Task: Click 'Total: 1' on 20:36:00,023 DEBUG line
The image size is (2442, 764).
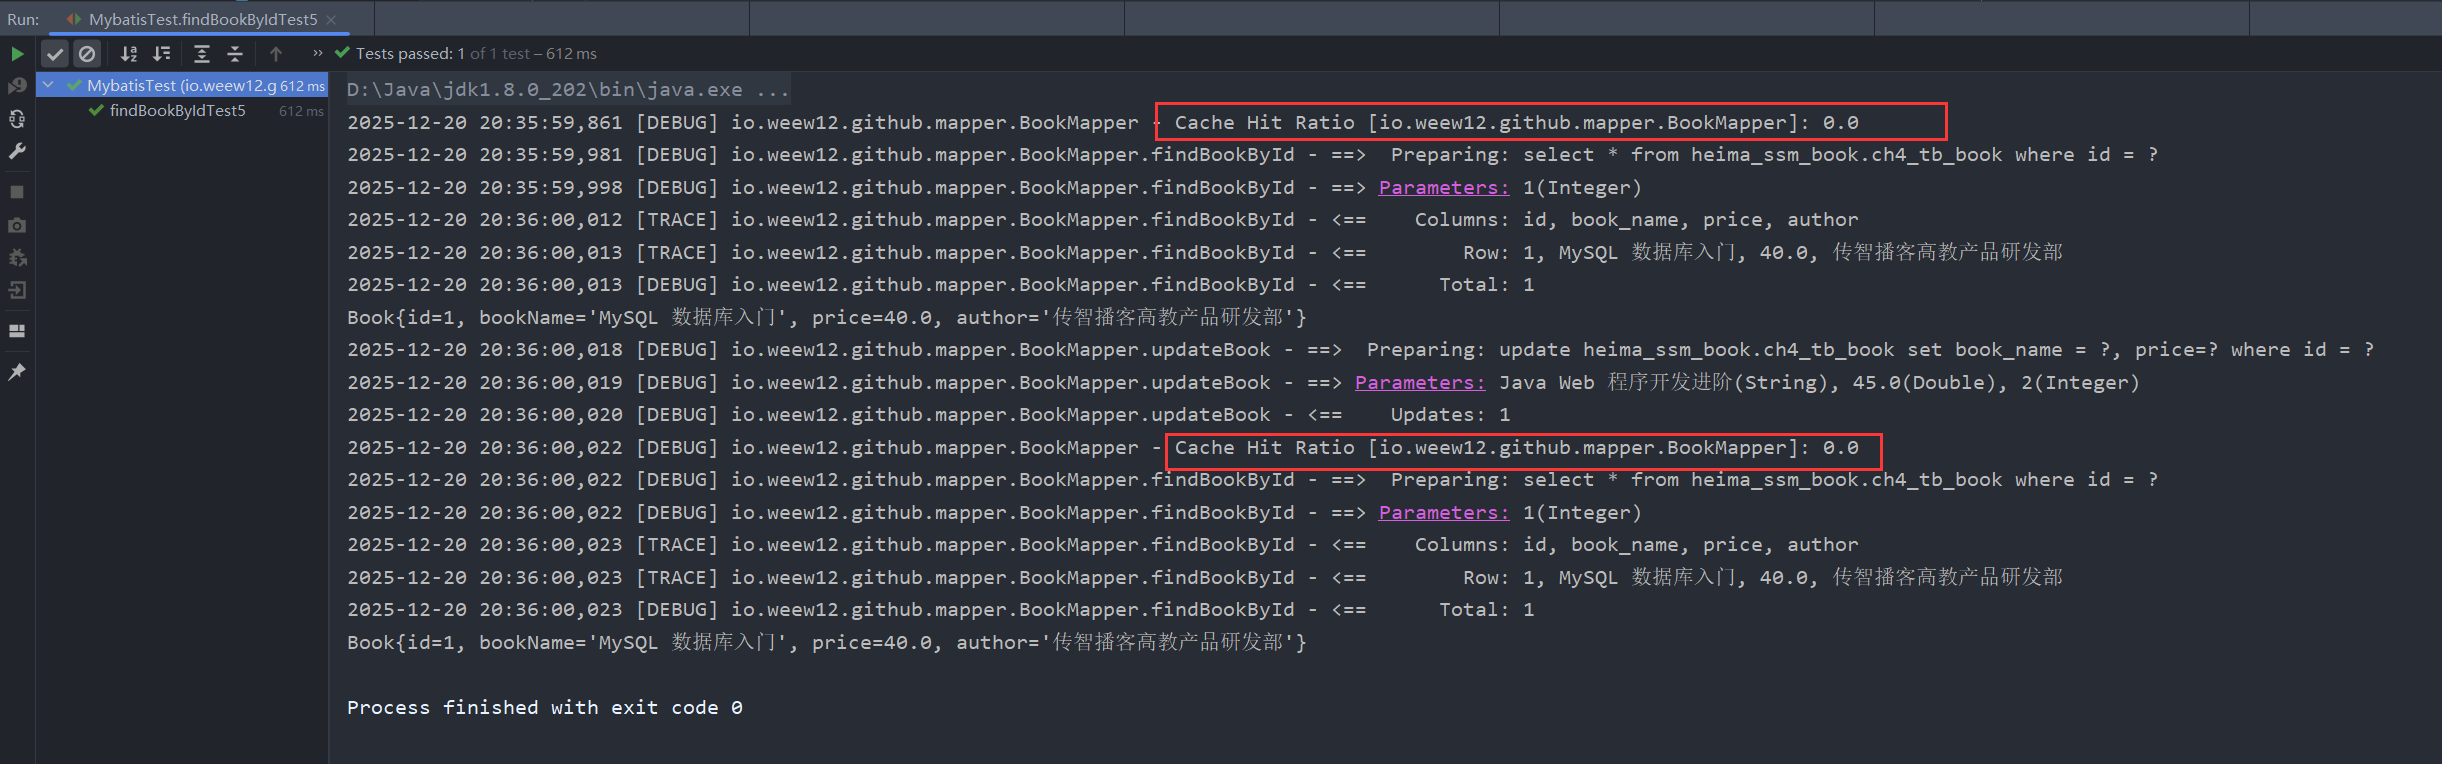Action: [x=1486, y=610]
